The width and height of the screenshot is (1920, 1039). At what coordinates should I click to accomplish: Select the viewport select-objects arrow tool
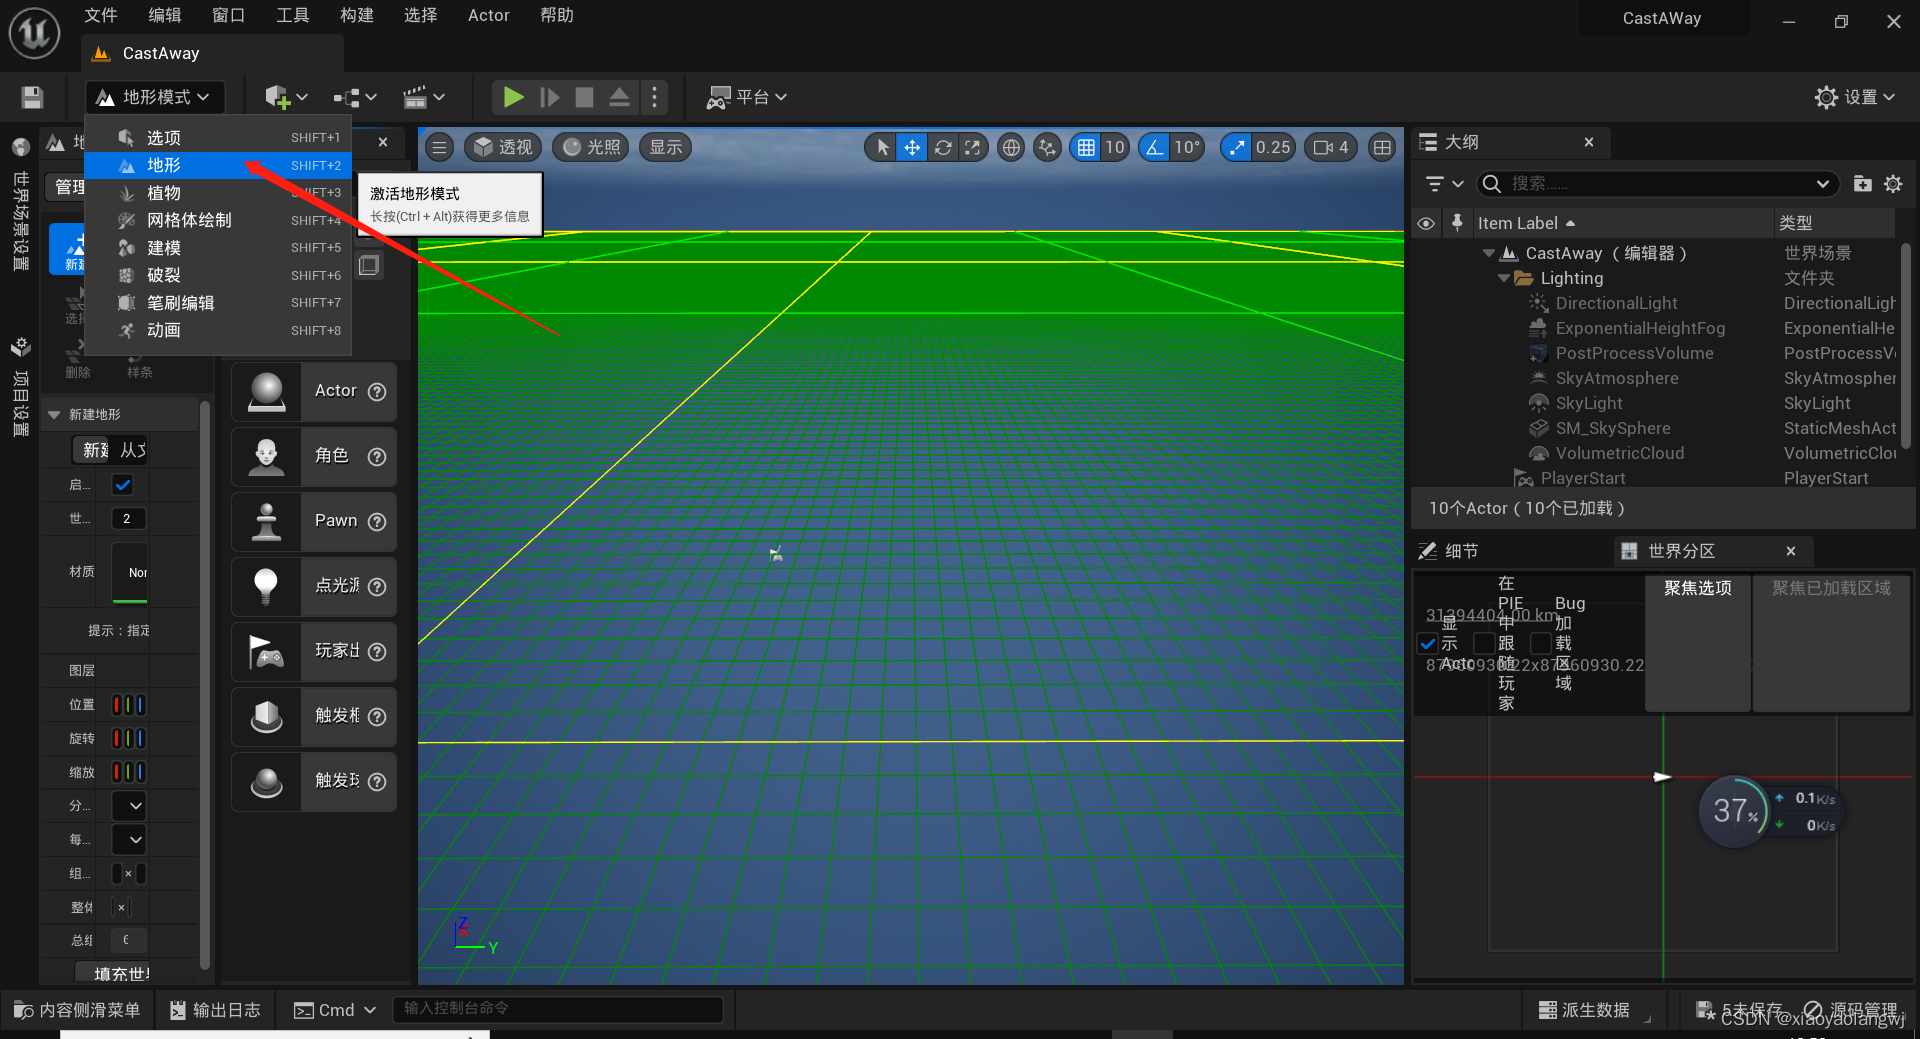pos(882,147)
